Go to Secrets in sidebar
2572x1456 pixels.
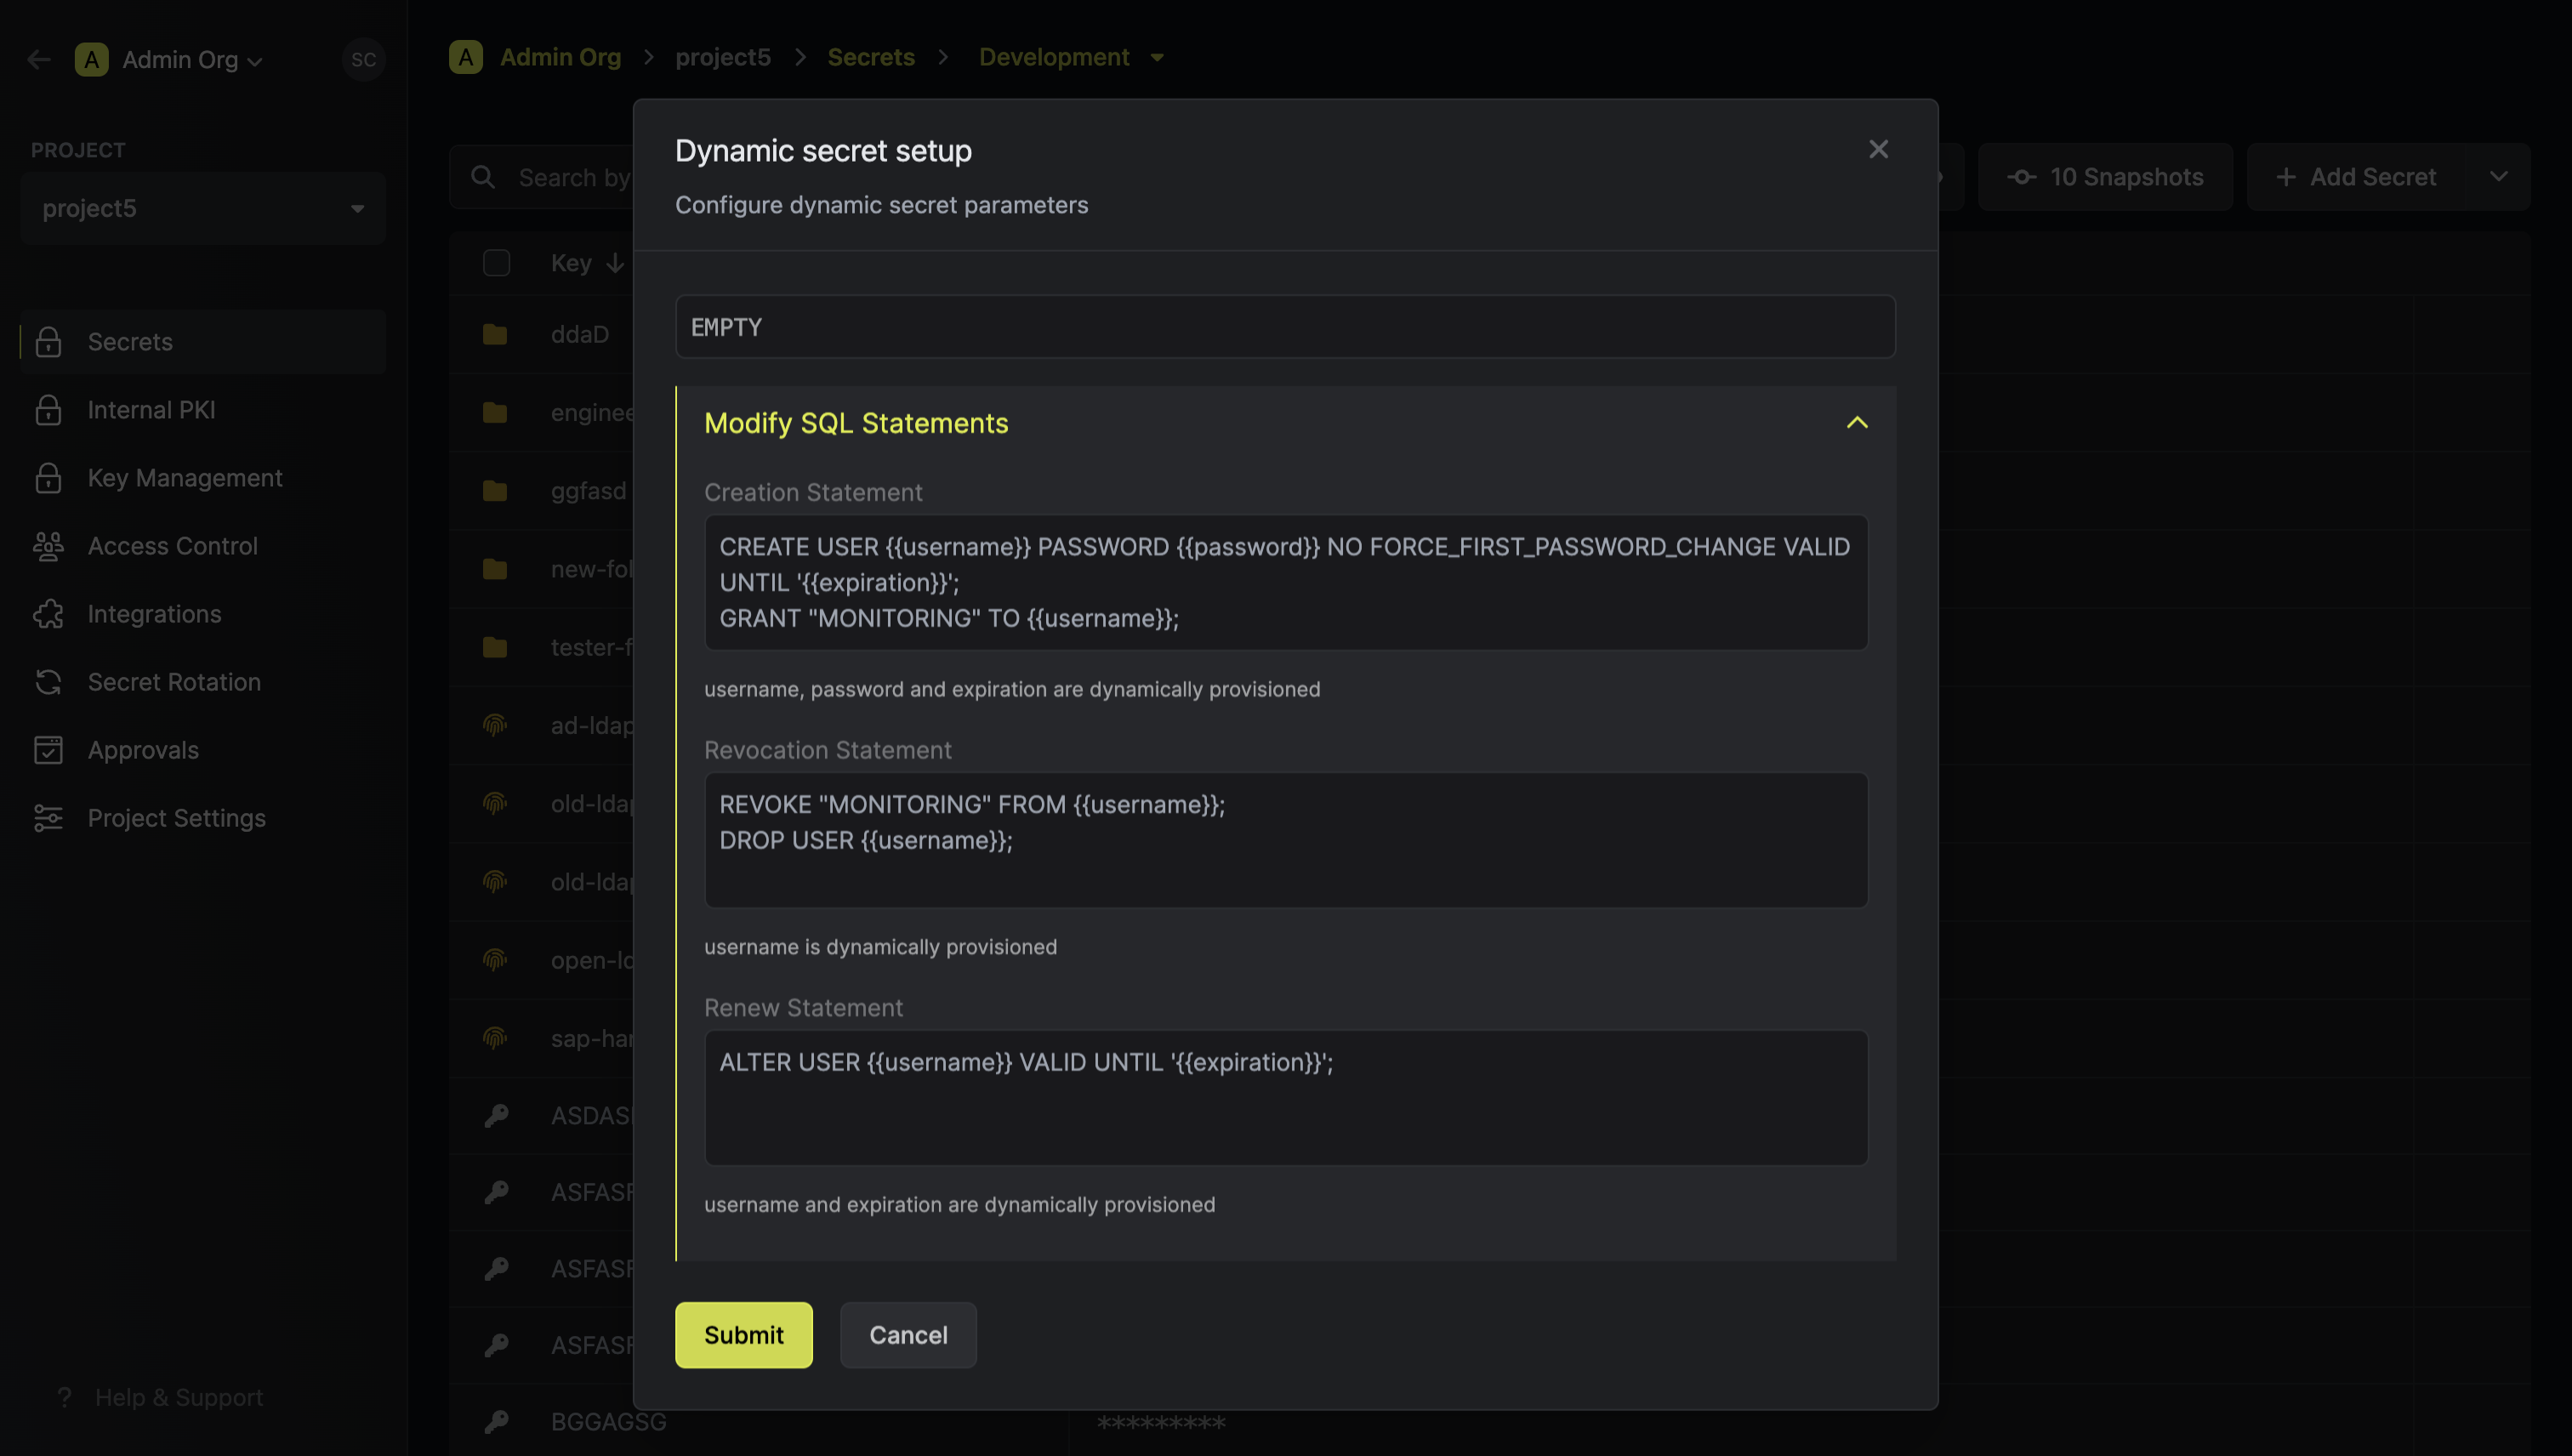(203, 341)
